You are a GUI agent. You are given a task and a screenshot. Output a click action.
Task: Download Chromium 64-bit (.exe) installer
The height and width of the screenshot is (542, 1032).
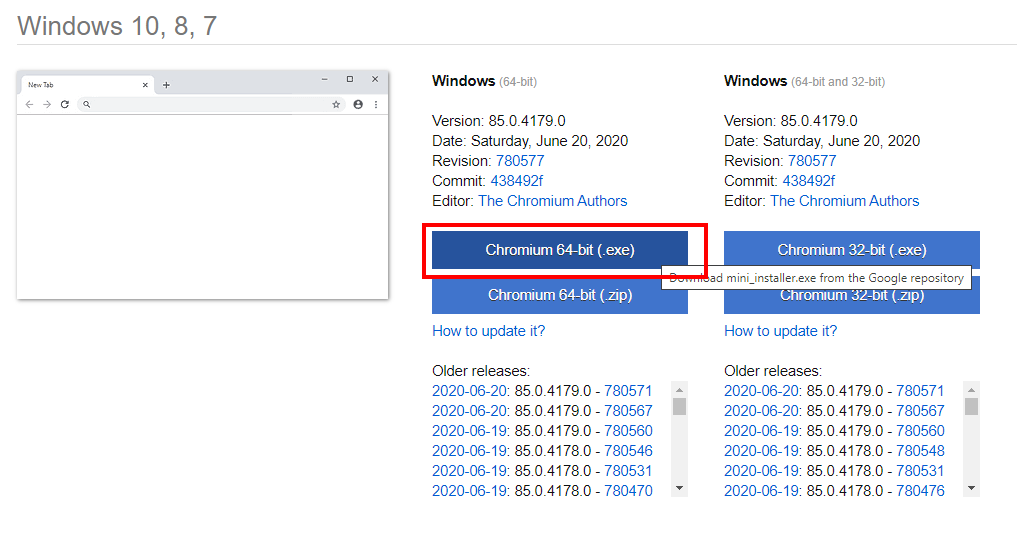pos(560,250)
